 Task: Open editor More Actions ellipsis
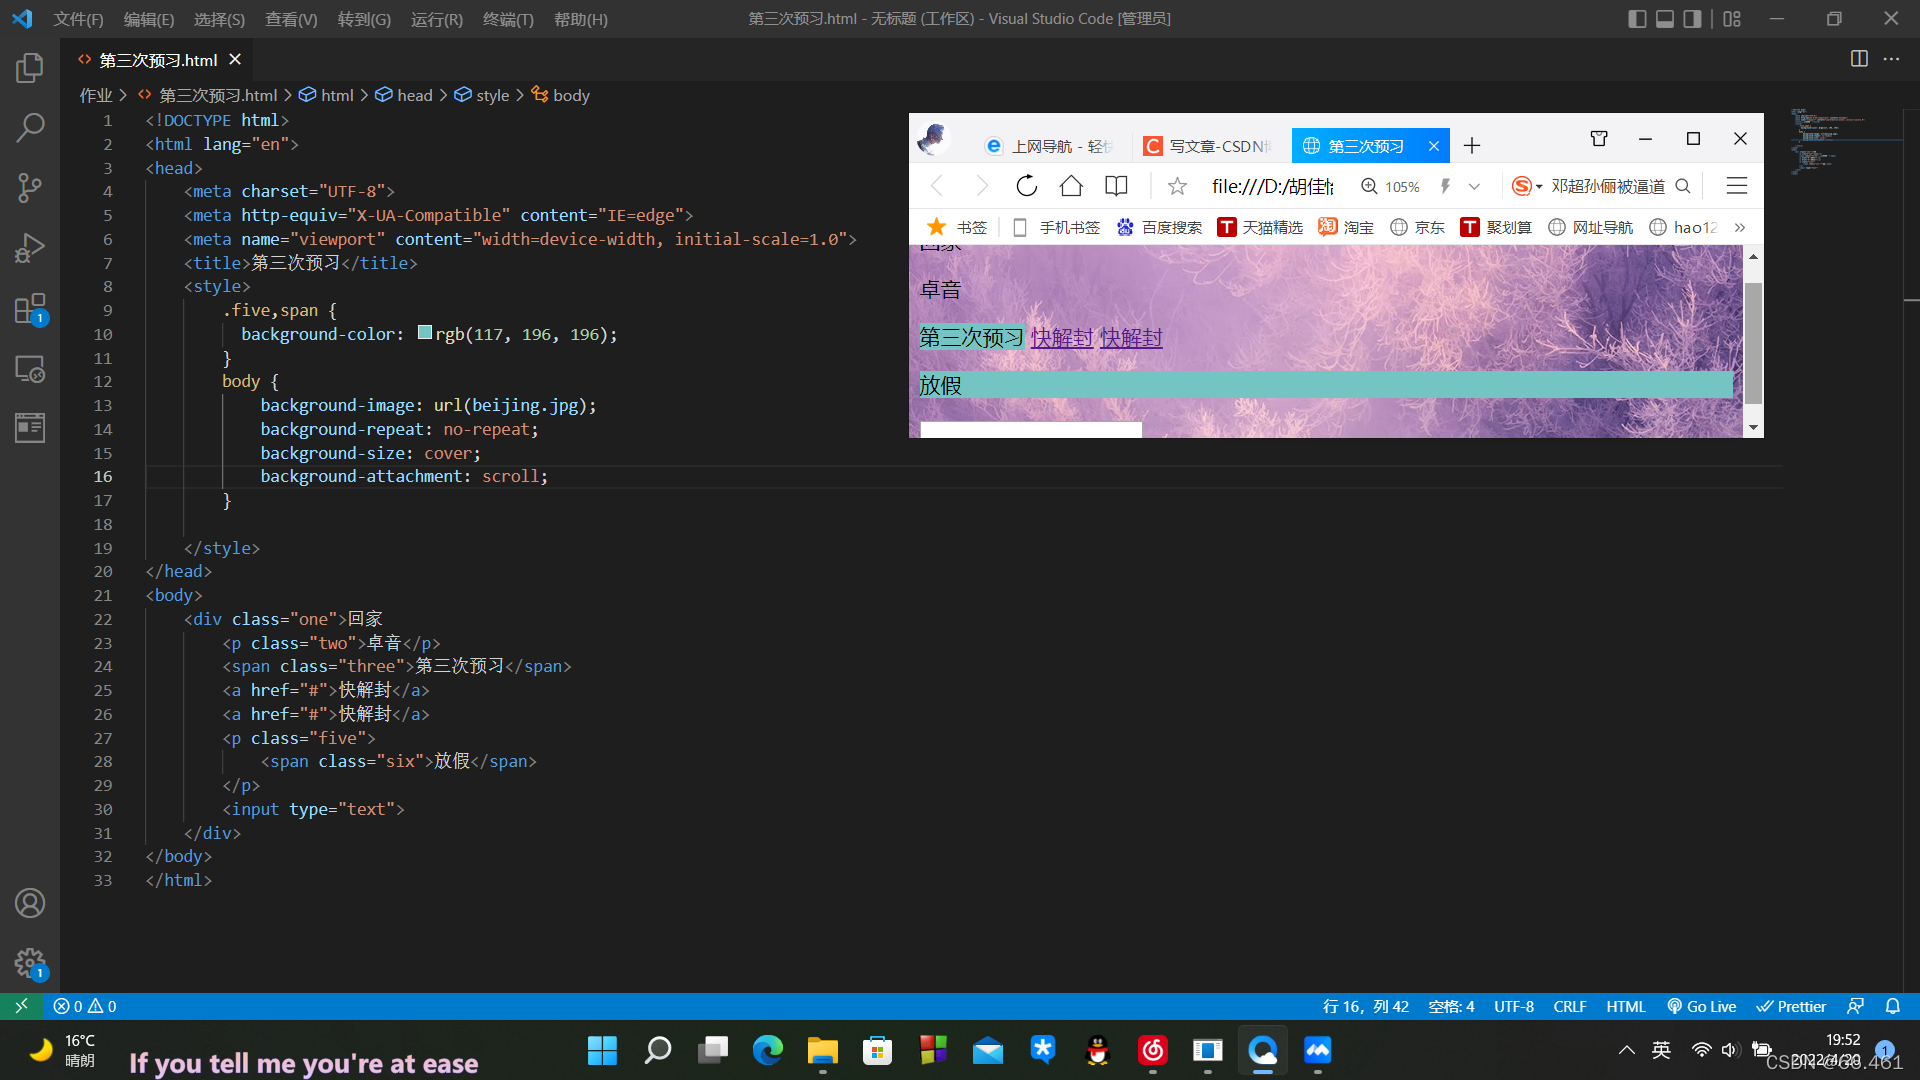point(1891,59)
